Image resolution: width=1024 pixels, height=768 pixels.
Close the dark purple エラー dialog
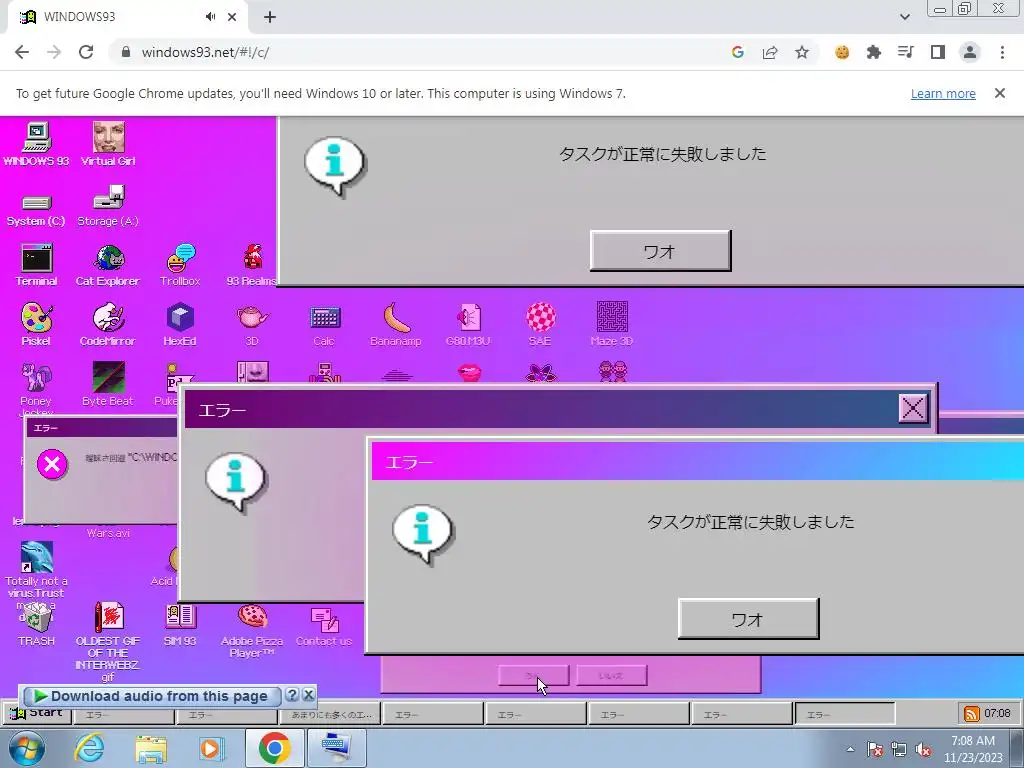click(912, 409)
